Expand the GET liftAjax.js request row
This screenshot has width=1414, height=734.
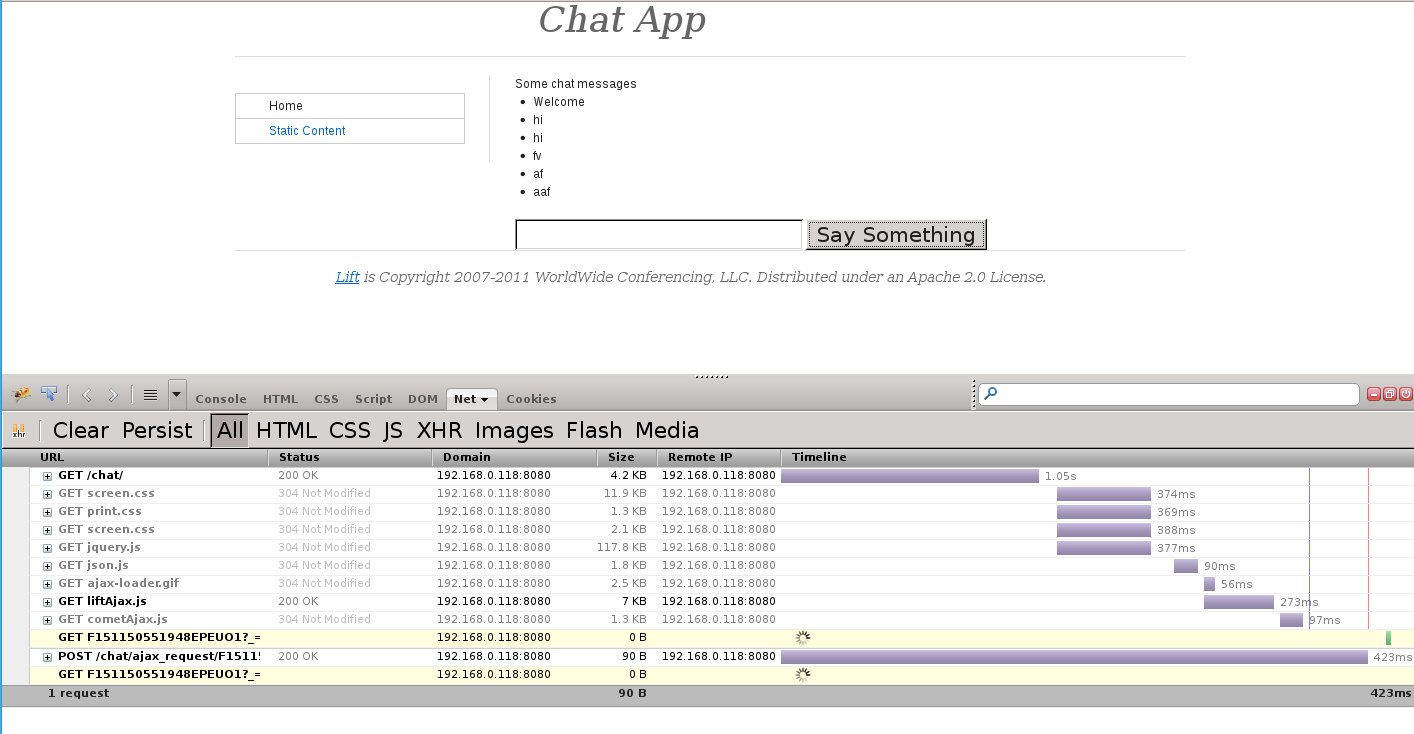[x=47, y=602]
